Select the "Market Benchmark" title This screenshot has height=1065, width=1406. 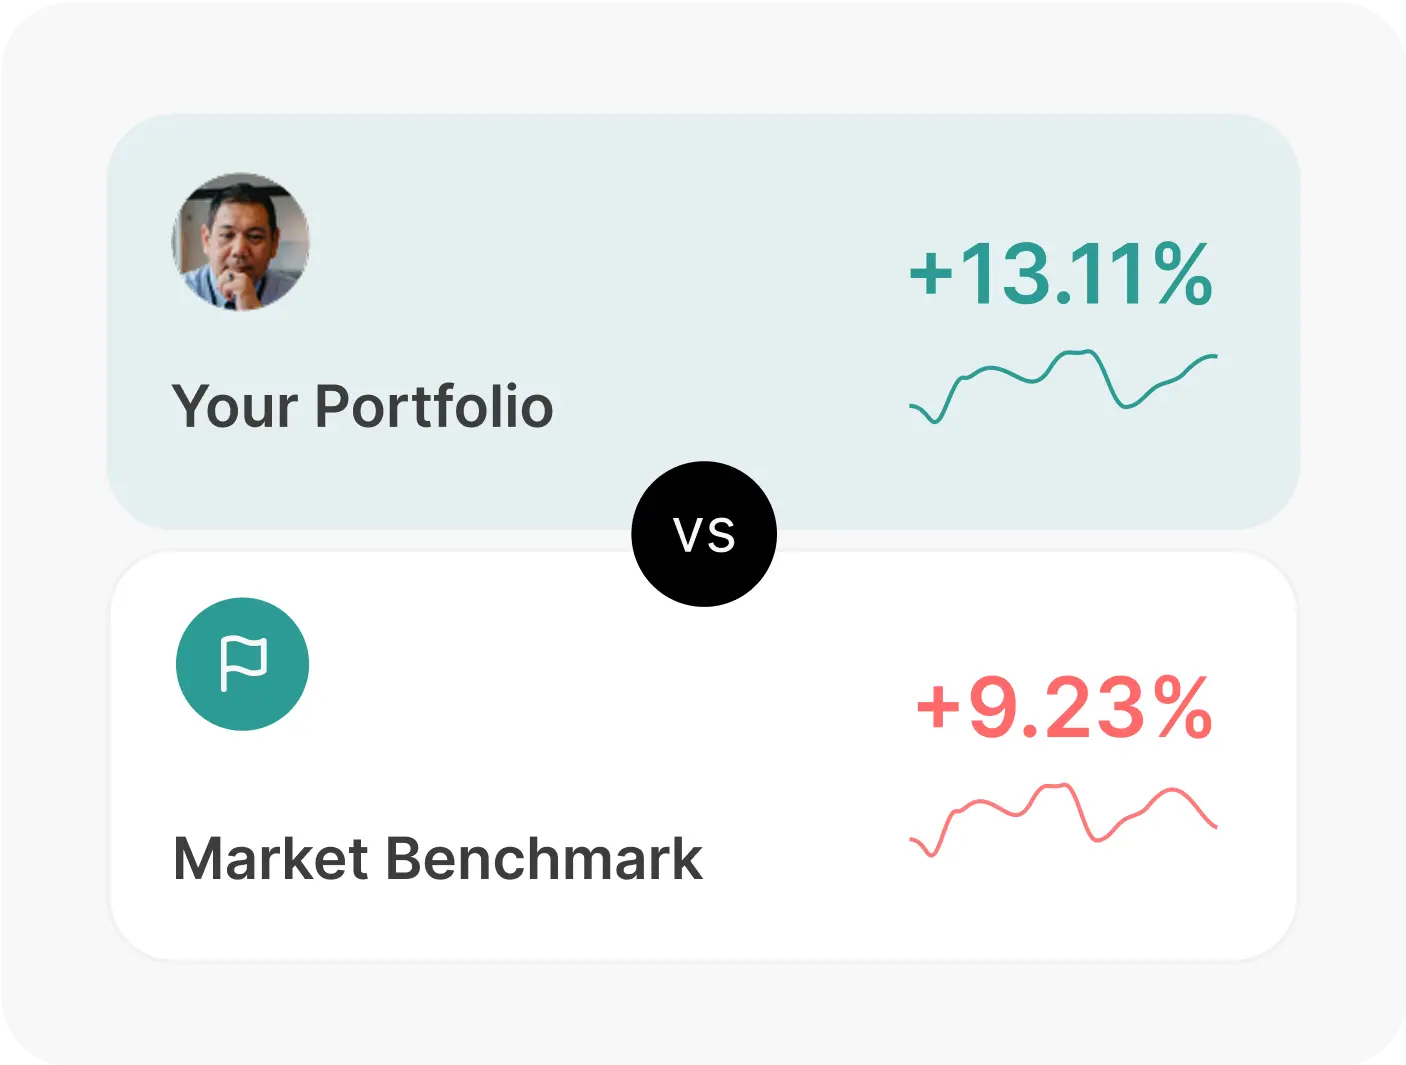[x=438, y=859]
